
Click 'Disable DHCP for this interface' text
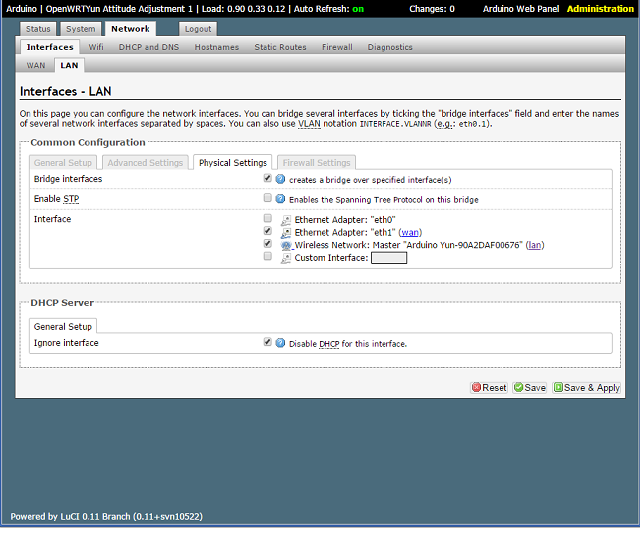[x=348, y=344]
